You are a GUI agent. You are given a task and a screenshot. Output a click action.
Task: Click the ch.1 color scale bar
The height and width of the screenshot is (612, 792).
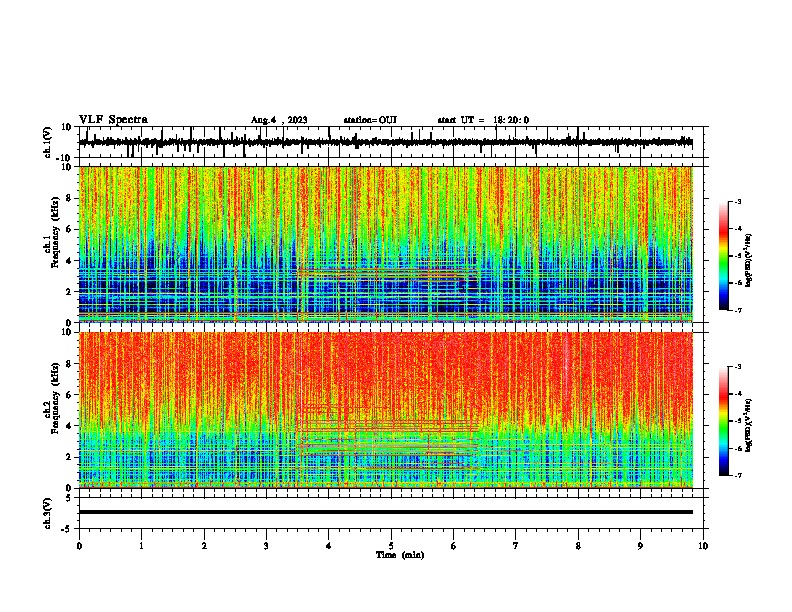(x=724, y=256)
